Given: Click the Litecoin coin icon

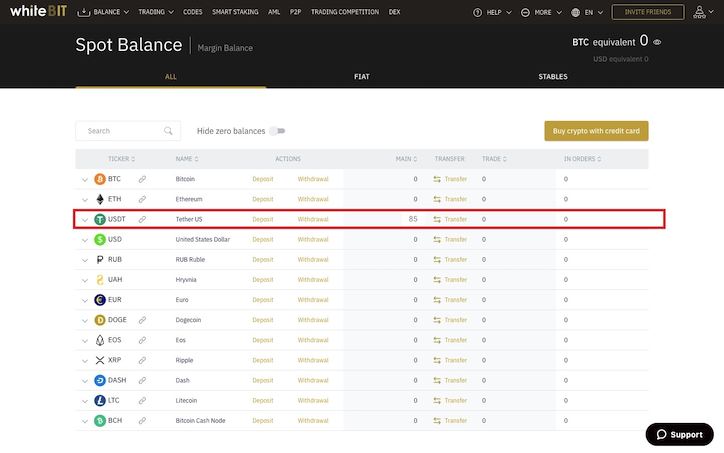Looking at the screenshot, I should [x=100, y=400].
